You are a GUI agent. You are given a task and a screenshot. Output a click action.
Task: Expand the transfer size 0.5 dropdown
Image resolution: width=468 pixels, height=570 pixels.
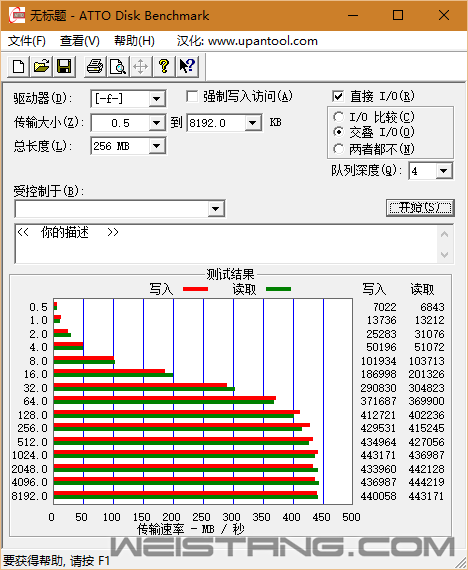pos(157,123)
